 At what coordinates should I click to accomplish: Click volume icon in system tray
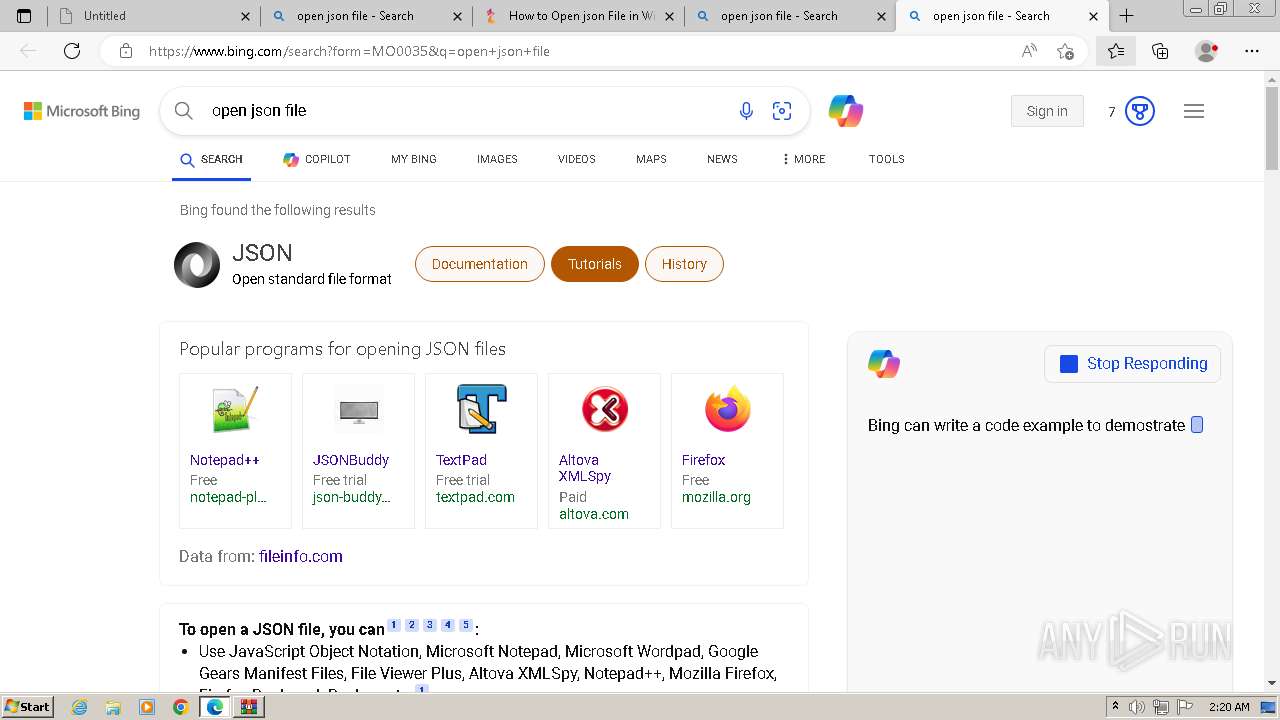click(1137, 707)
